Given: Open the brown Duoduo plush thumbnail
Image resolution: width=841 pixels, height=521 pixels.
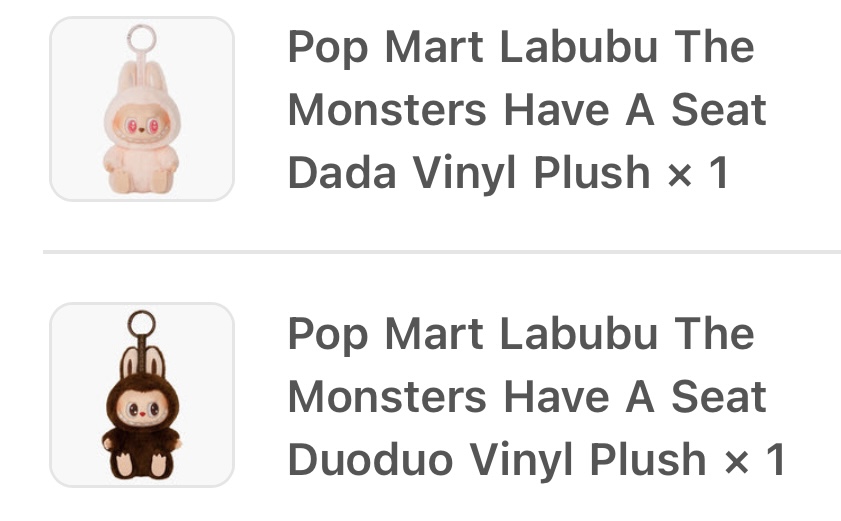Looking at the screenshot, I should click(x=142, y=395).
